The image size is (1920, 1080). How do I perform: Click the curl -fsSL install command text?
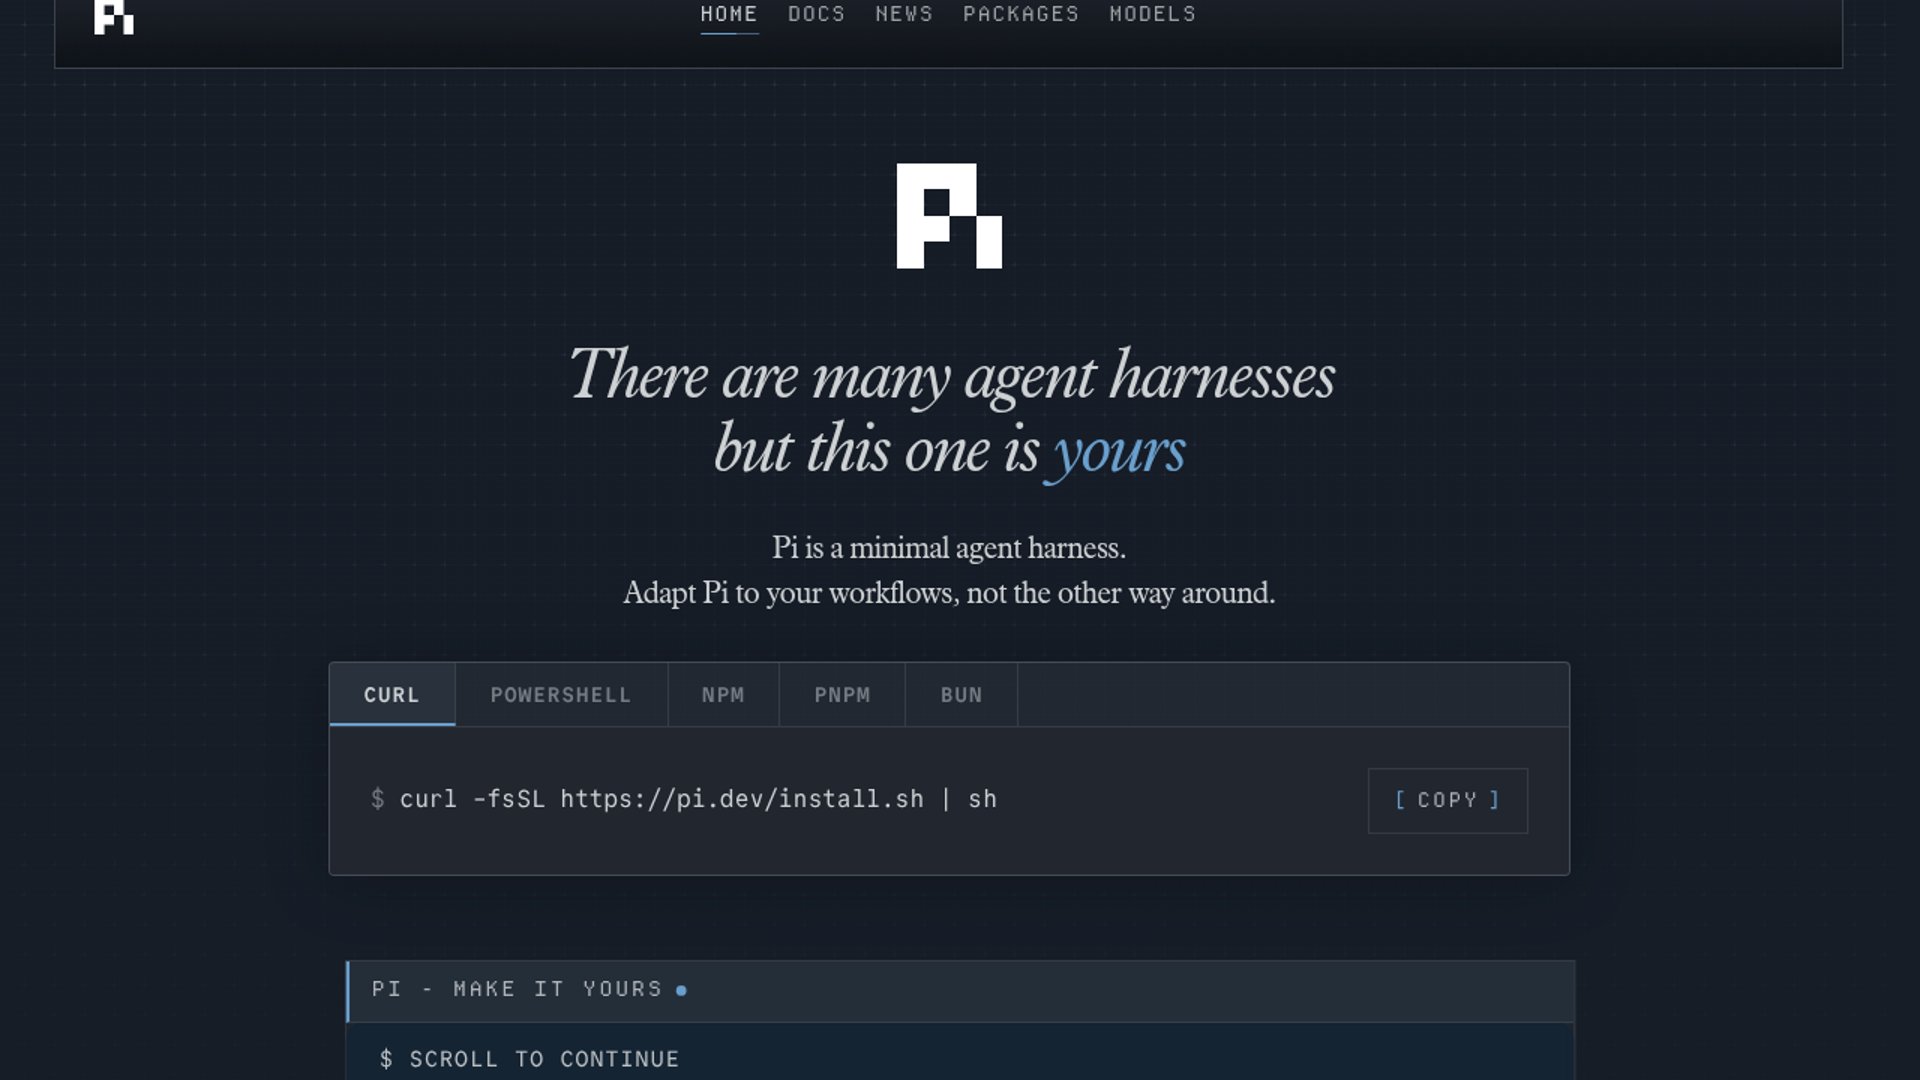tap(698, 799)
